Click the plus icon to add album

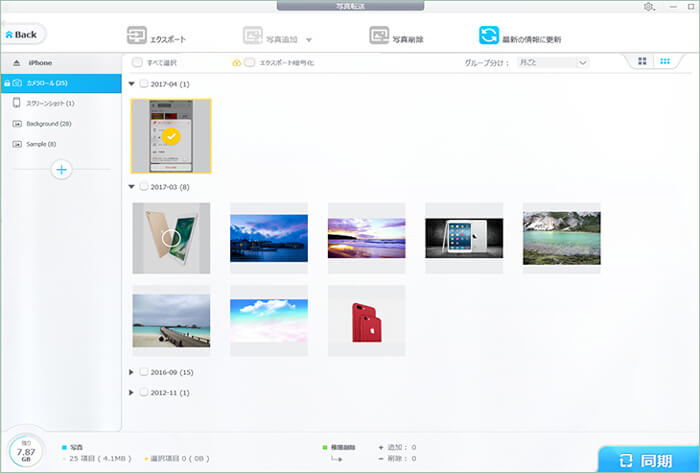coord(61,170)
